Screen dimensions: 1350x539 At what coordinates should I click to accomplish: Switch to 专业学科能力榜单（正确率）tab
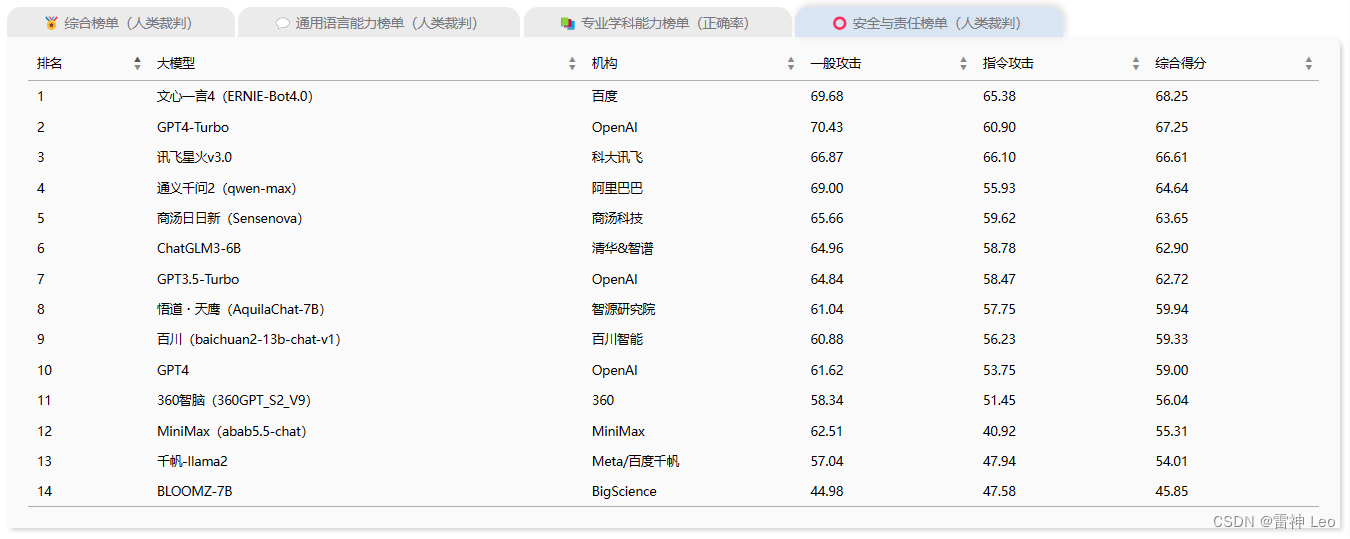[656, 22]
